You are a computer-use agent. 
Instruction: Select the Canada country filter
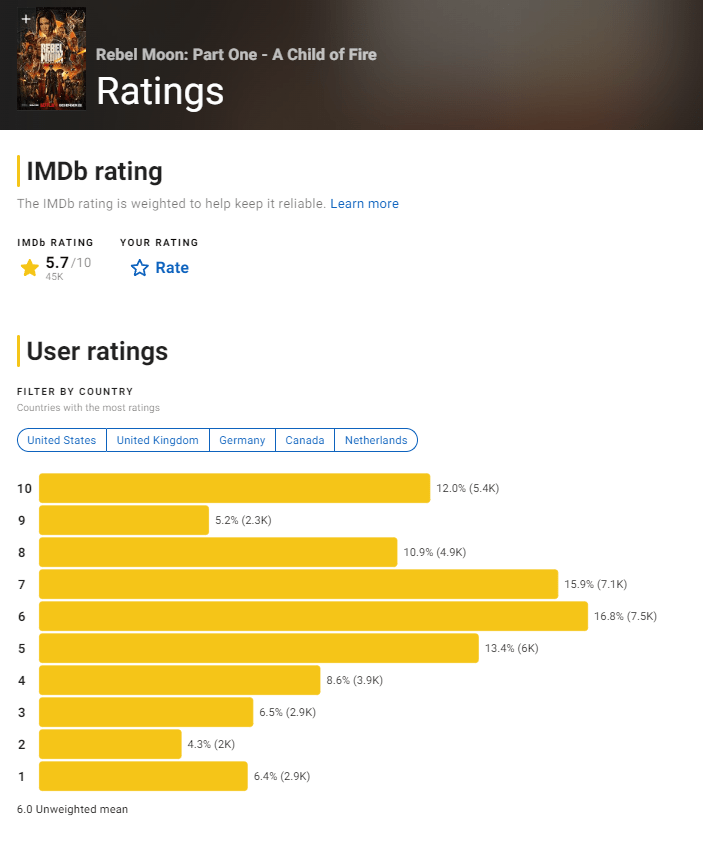tap(305, 440)
